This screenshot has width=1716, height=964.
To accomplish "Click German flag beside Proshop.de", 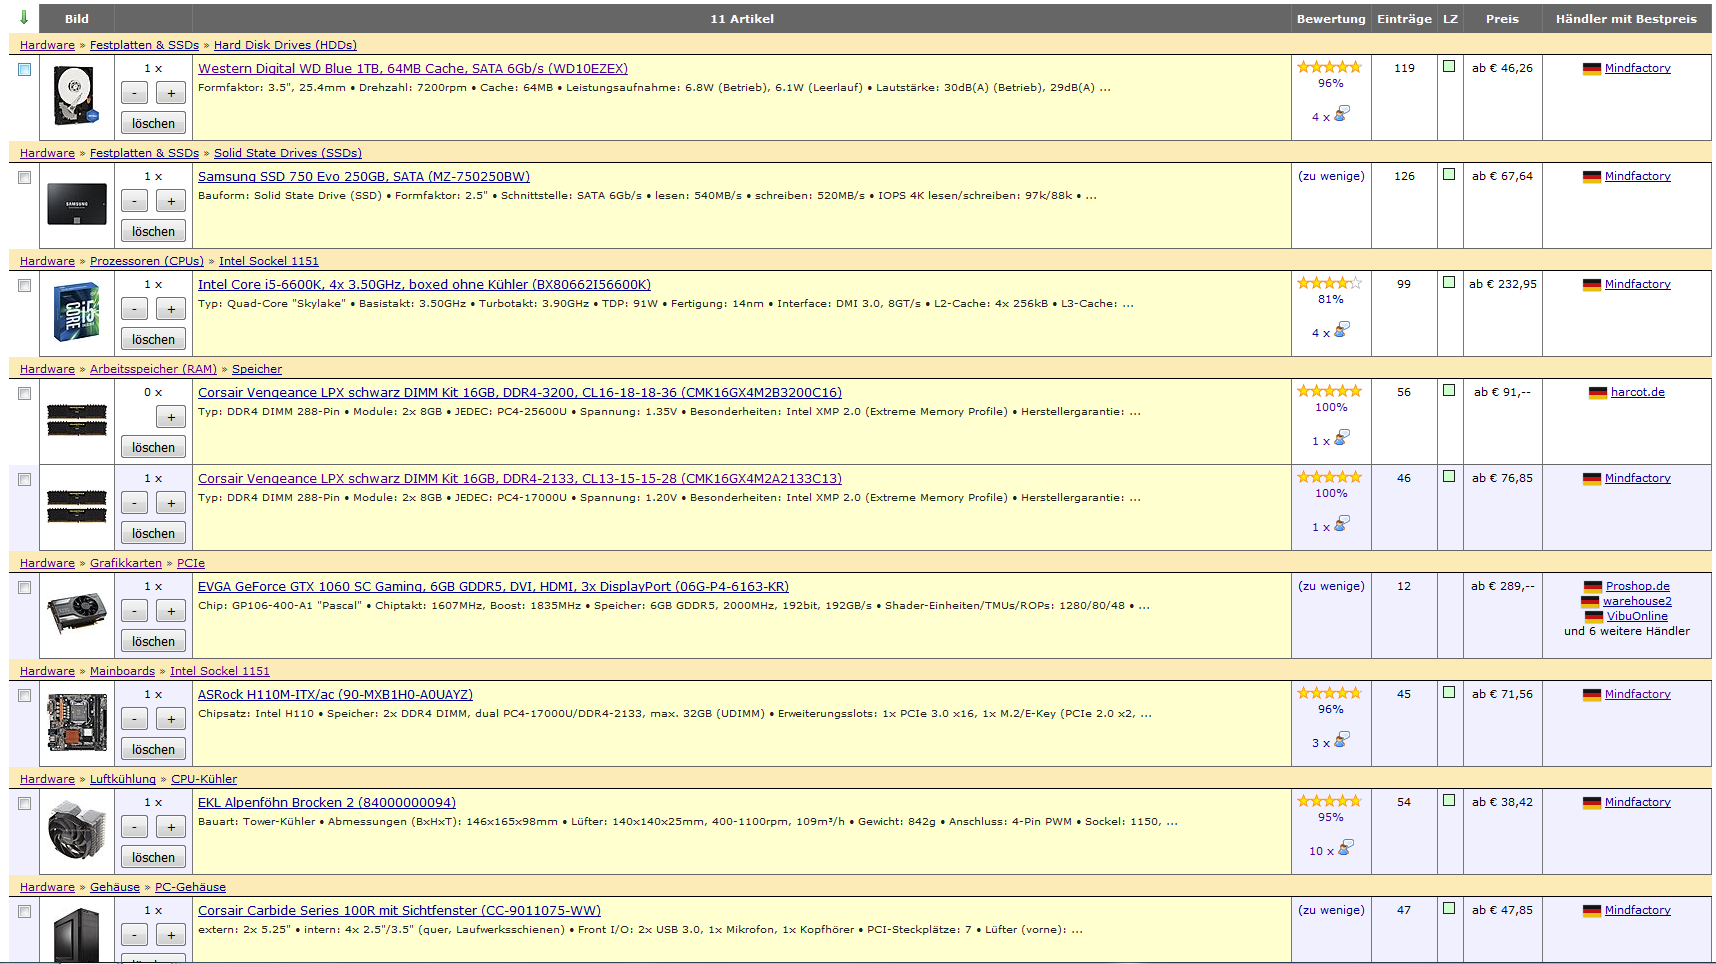I will [x=1593, y=587].
